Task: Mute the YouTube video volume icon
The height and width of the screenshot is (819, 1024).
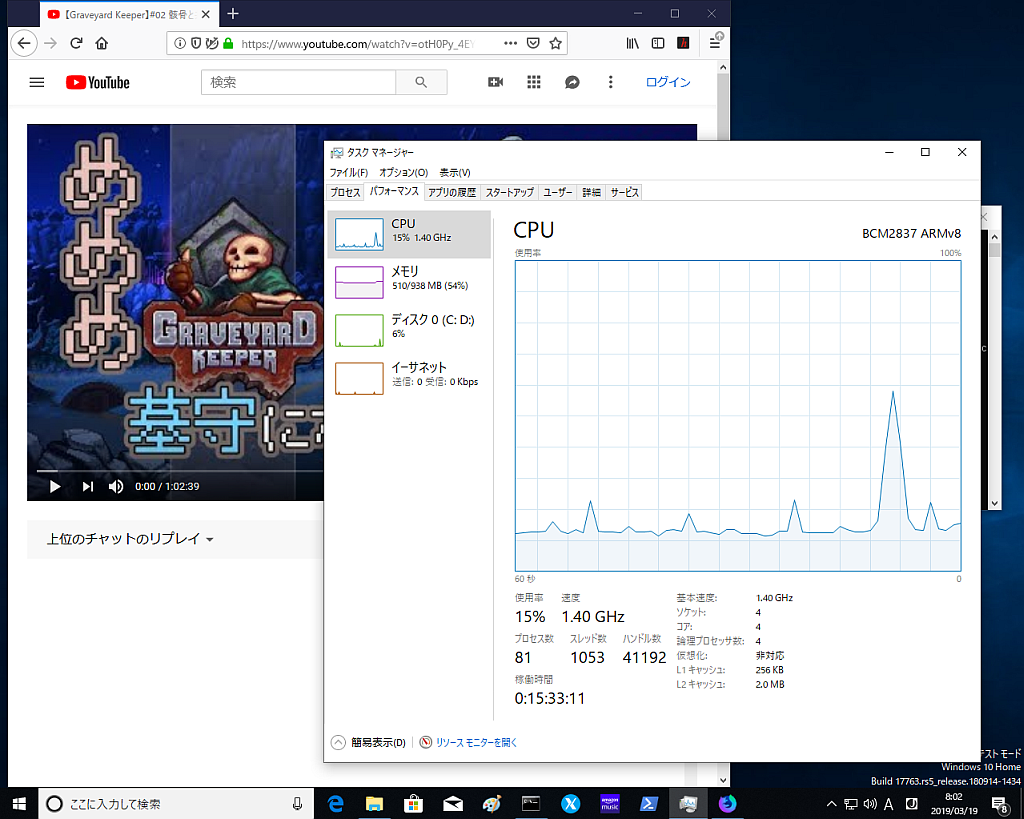Action: click(116, 487)
